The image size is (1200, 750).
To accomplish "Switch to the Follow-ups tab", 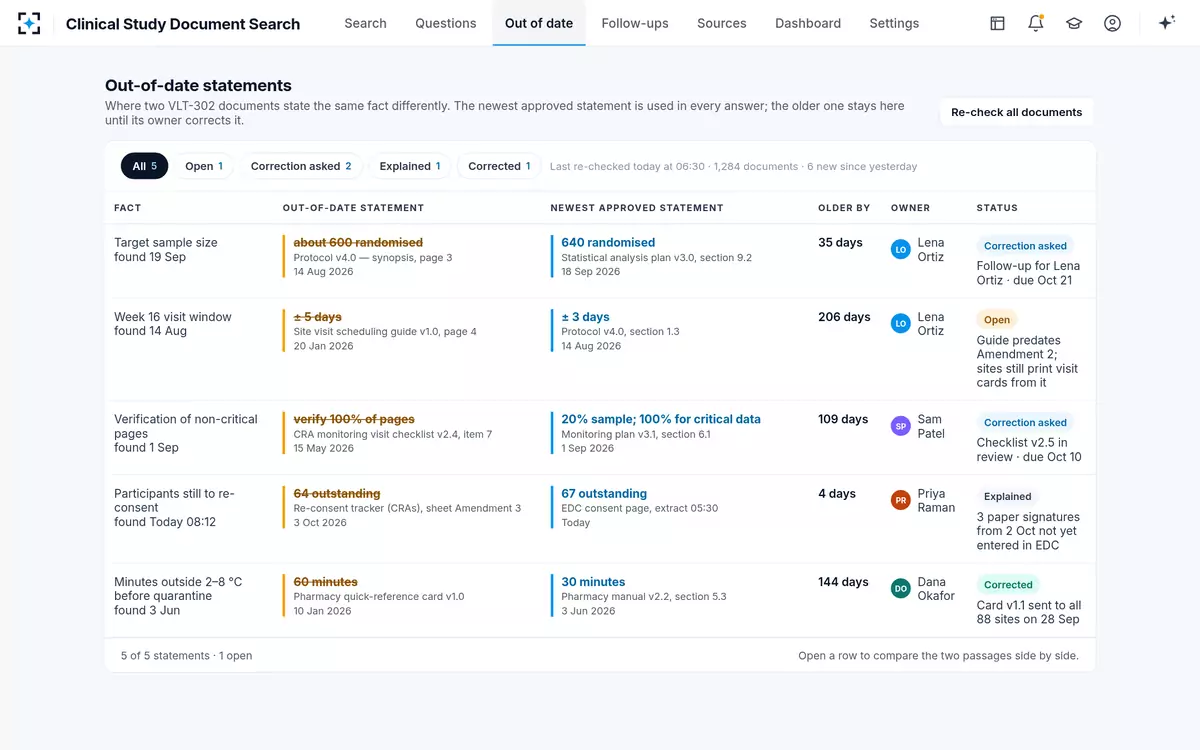I will [635, 23].
